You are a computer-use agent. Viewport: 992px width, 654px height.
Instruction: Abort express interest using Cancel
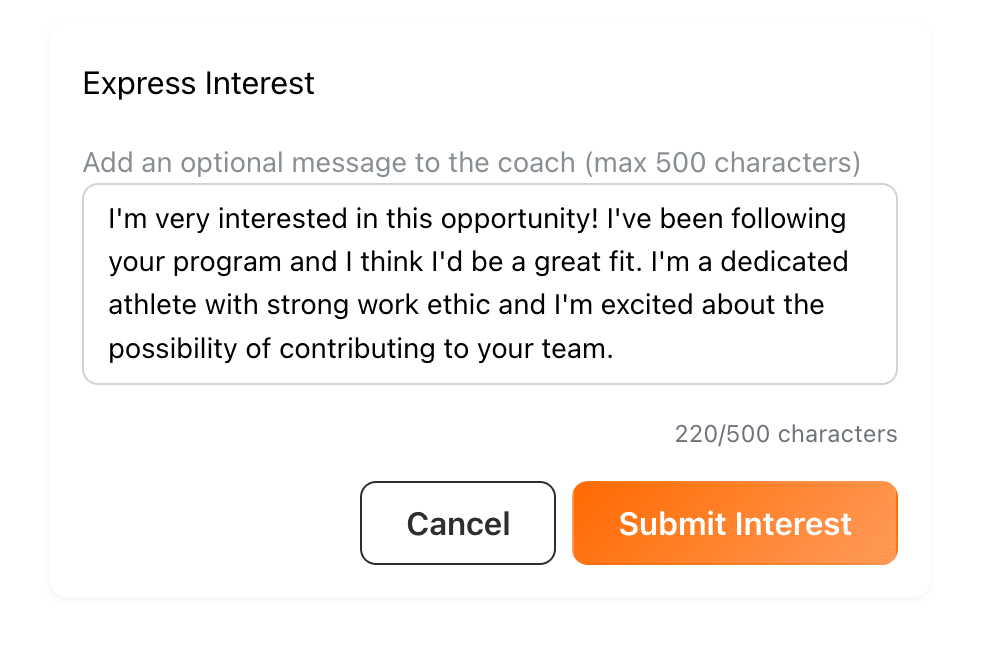pos(457,523)
